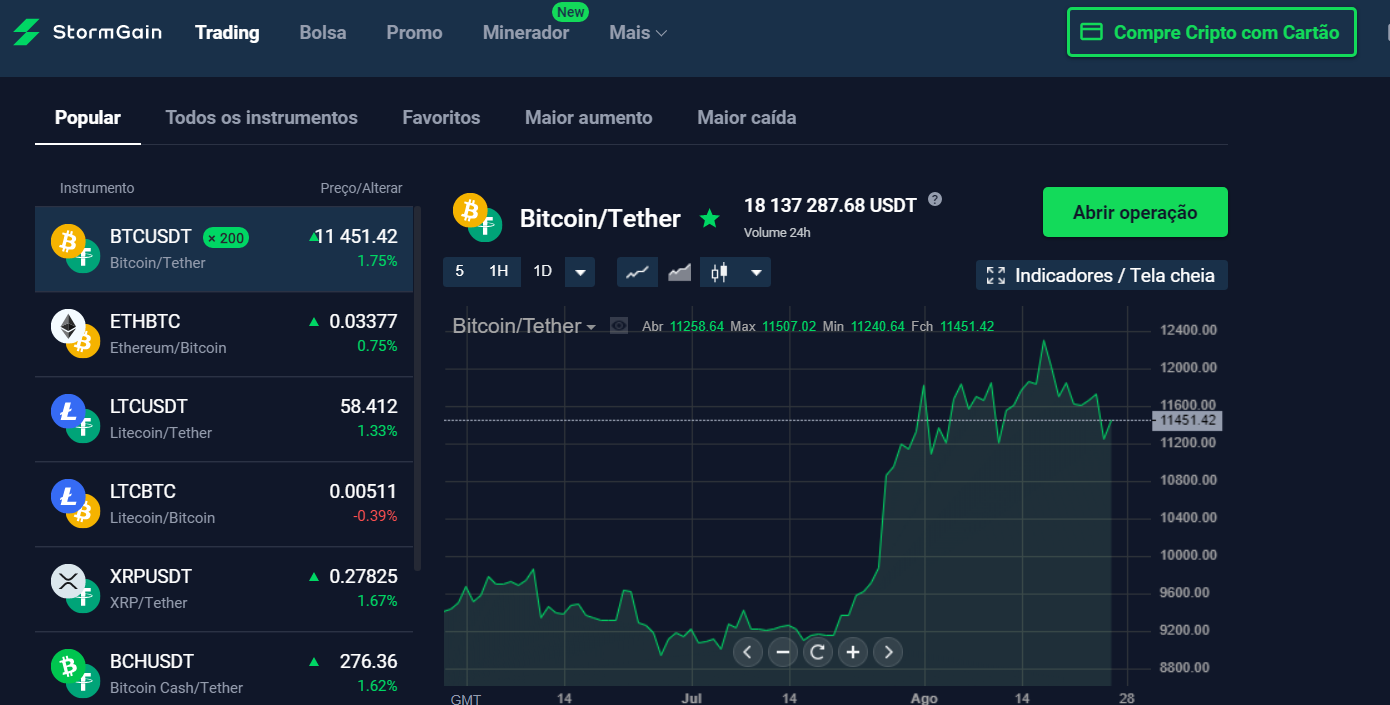This screenshot has height=705, width=1390.
Task: Shift chart right with forward arrow icon
Action: point(888,652)
